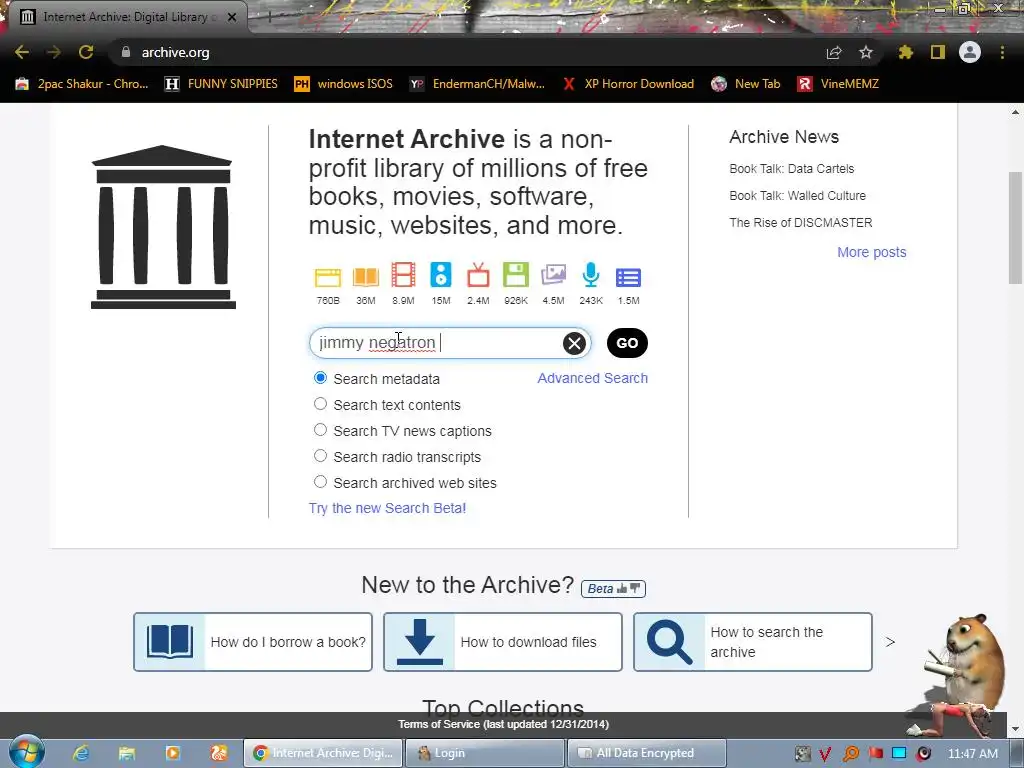
Task: View site info lock icon
Action: [126, 52]
